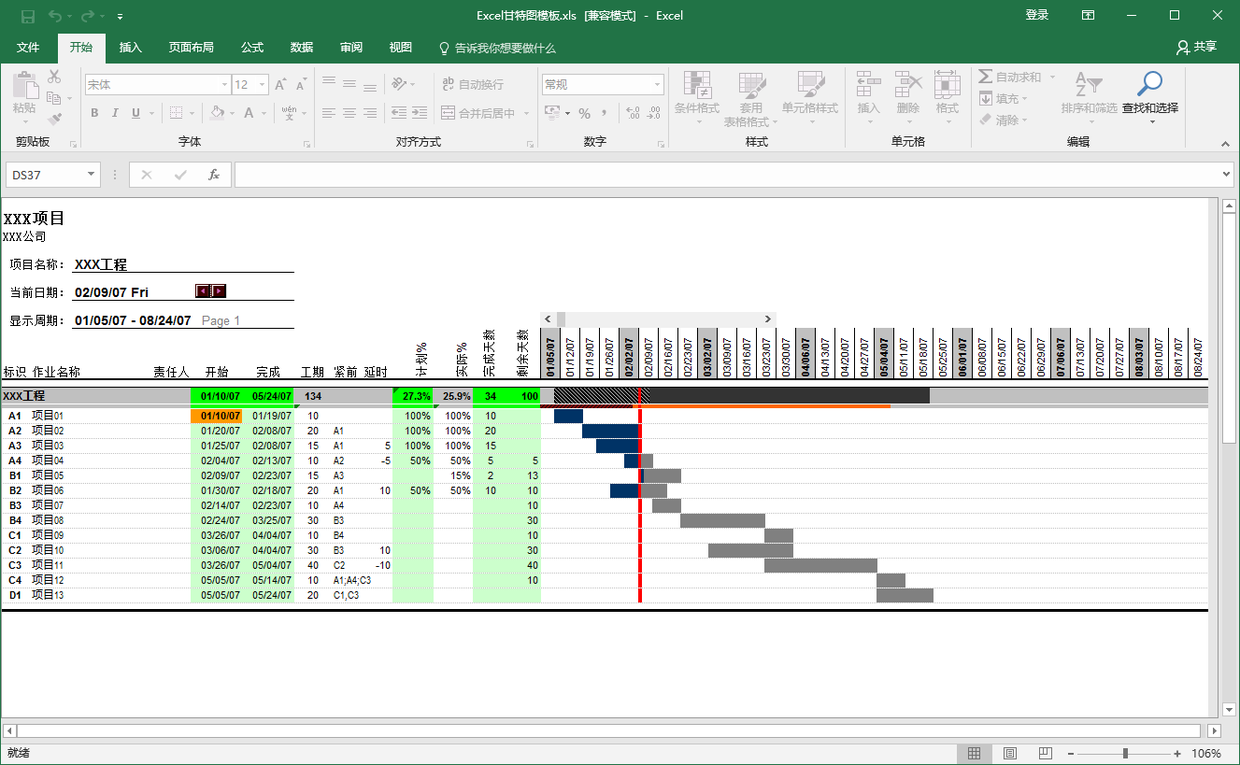Open 单元格样式 cell styles
The width and height of the screenshot is (1240, 765).
(x=809, y=97)
